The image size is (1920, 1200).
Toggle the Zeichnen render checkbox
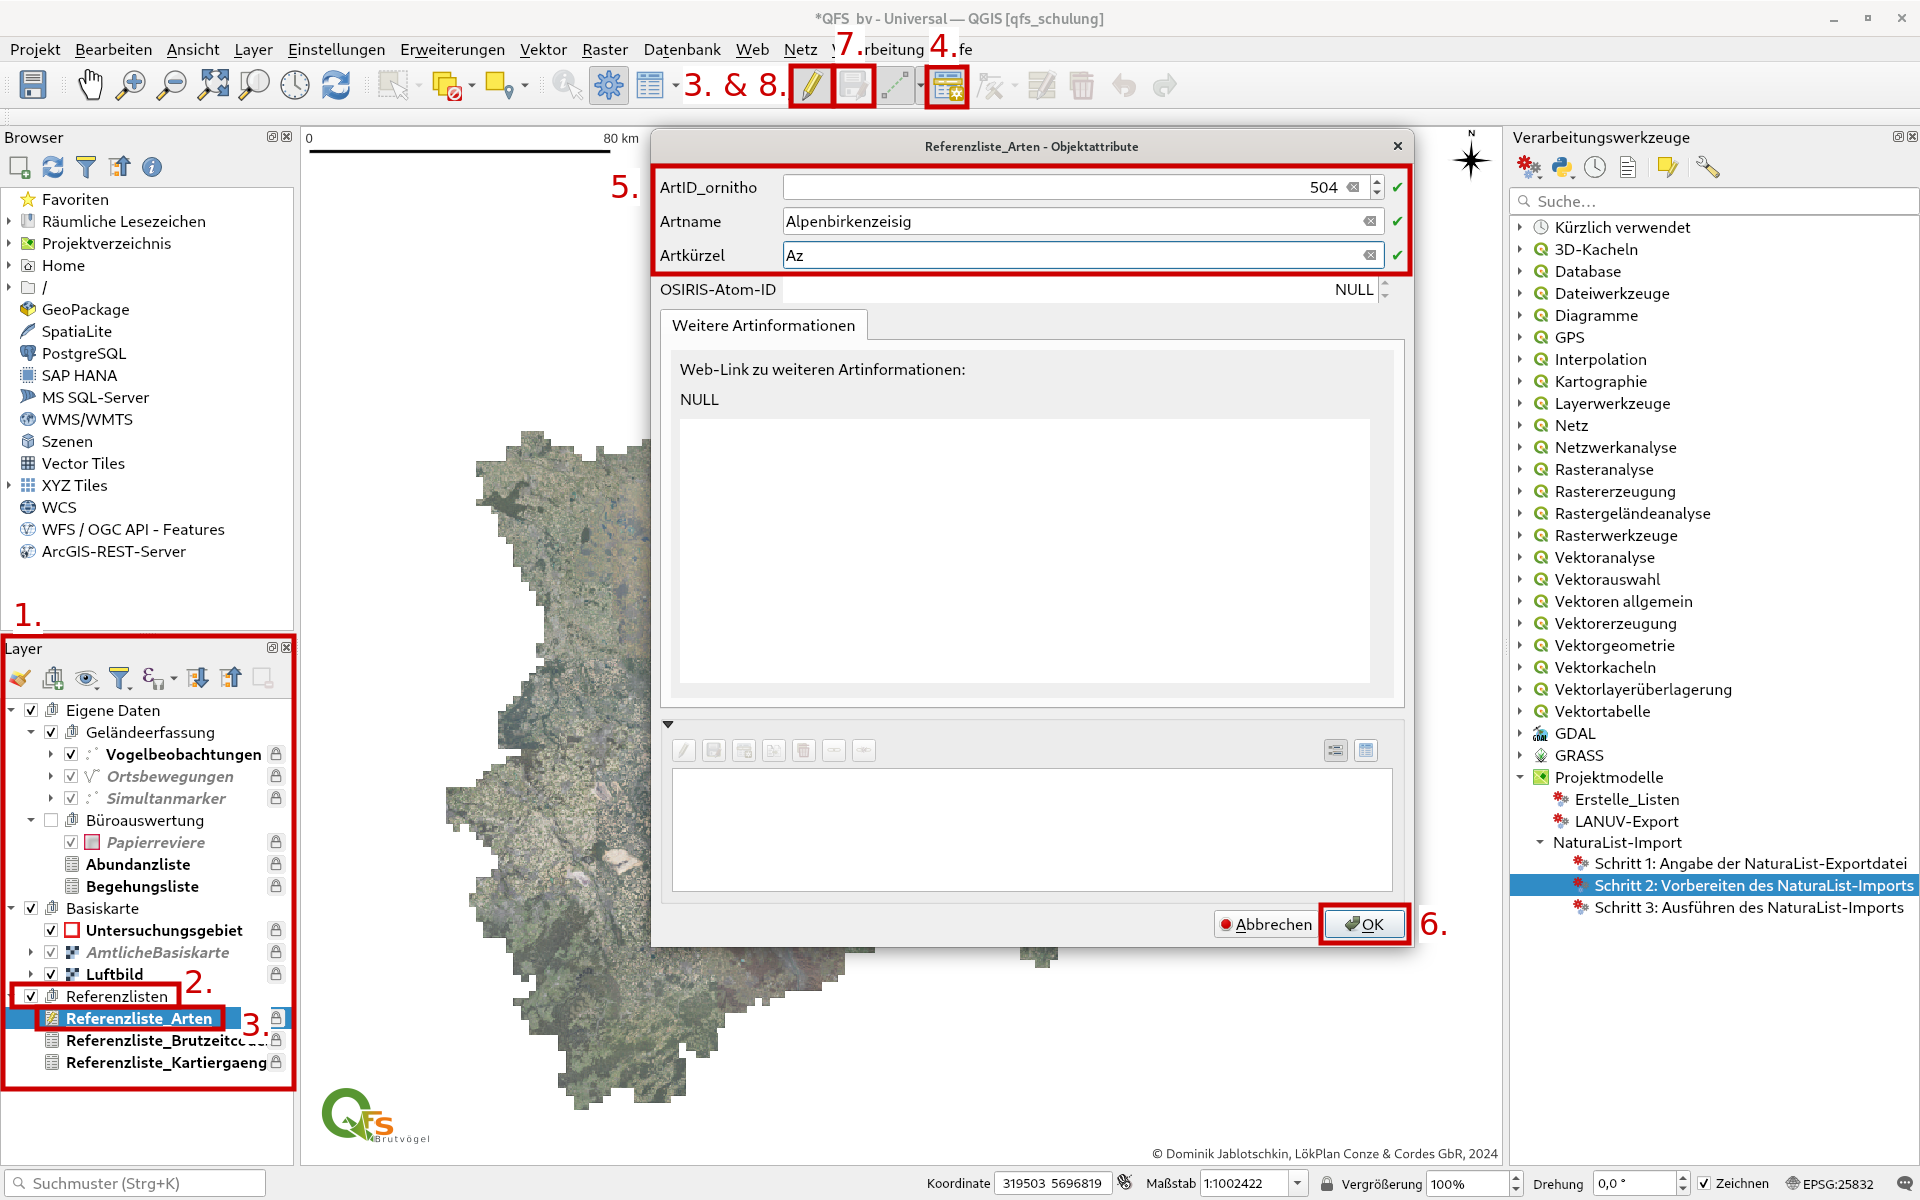[1704, 1184]
